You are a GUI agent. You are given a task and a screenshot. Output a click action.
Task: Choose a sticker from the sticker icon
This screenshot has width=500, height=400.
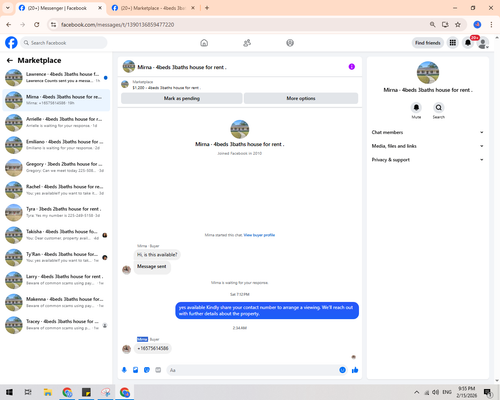coord(147,370)
